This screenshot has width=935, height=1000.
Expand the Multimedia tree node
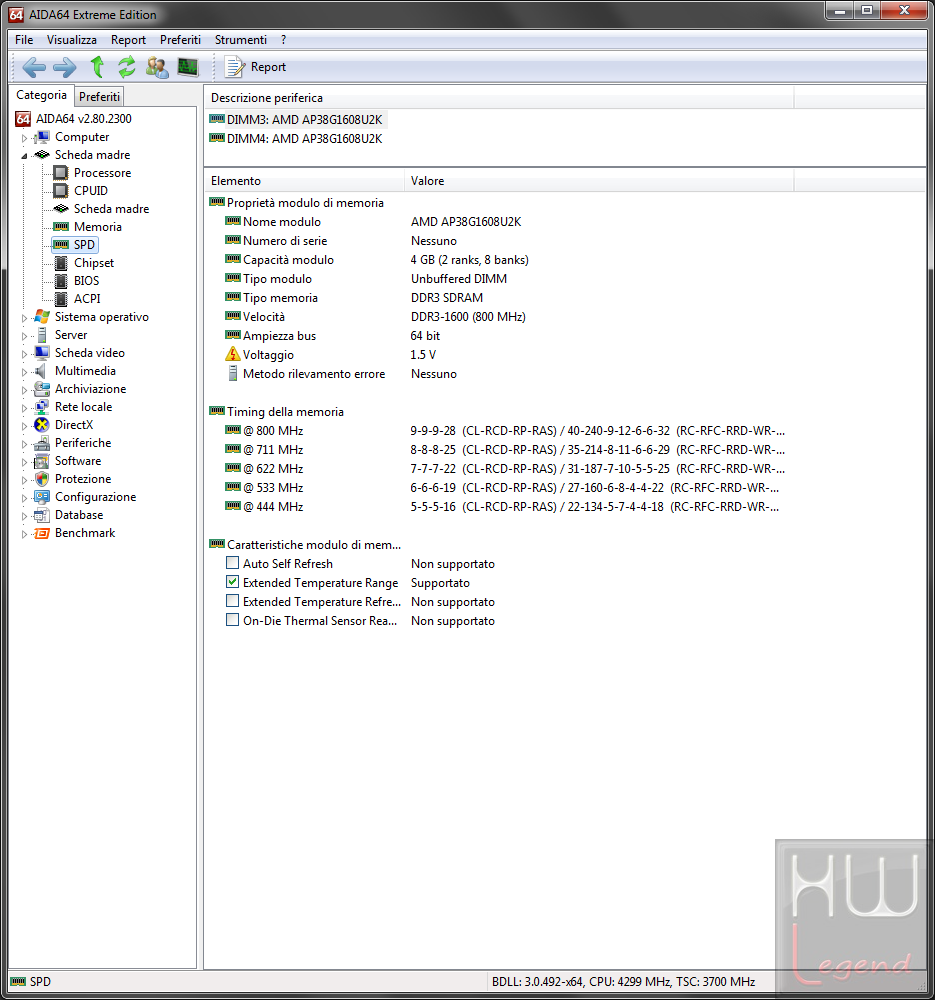coord(24,372)
